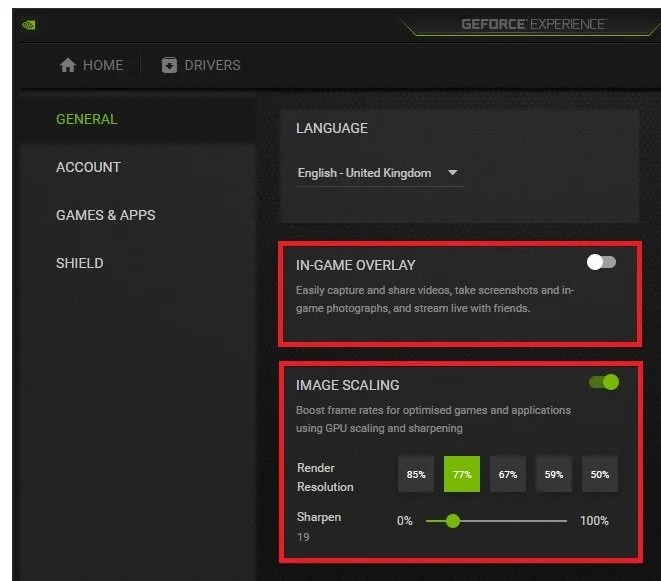Click the Sharpen slider 100% label
Screen dimensions: 661x581
pos(594,521)
